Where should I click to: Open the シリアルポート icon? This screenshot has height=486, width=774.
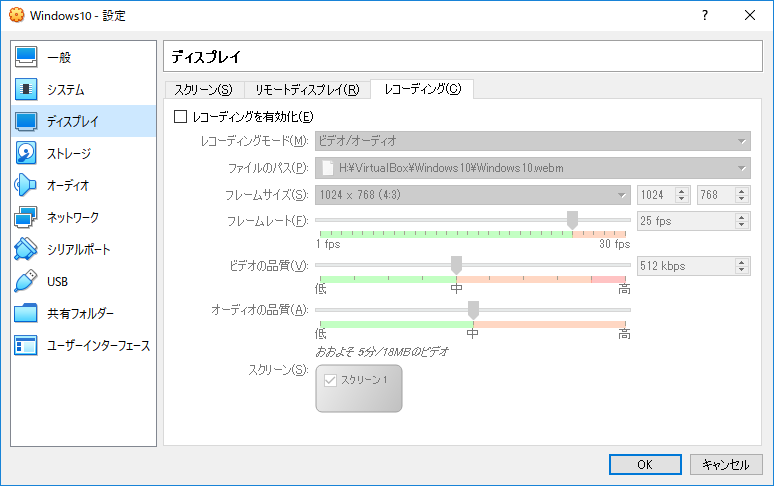point(26,249)
